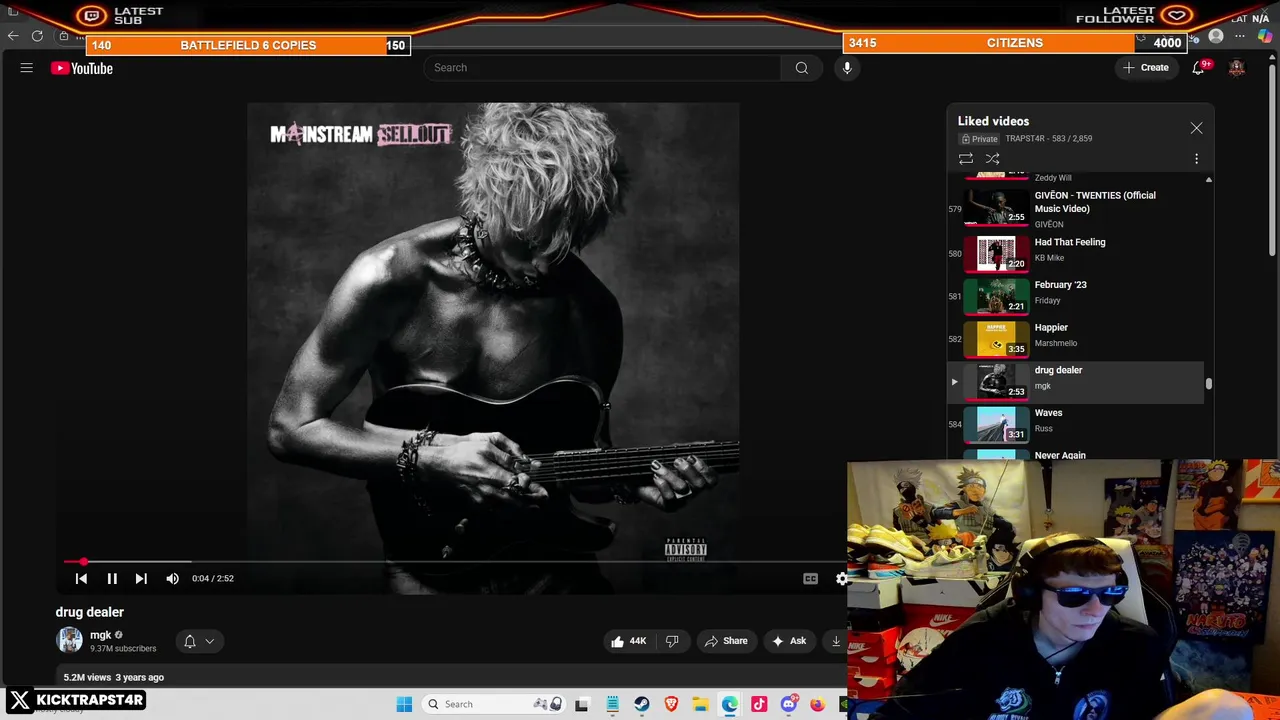Open the account avatar menu
The height and width of the screenshot is (720, 1280).
coord(1237,68)
